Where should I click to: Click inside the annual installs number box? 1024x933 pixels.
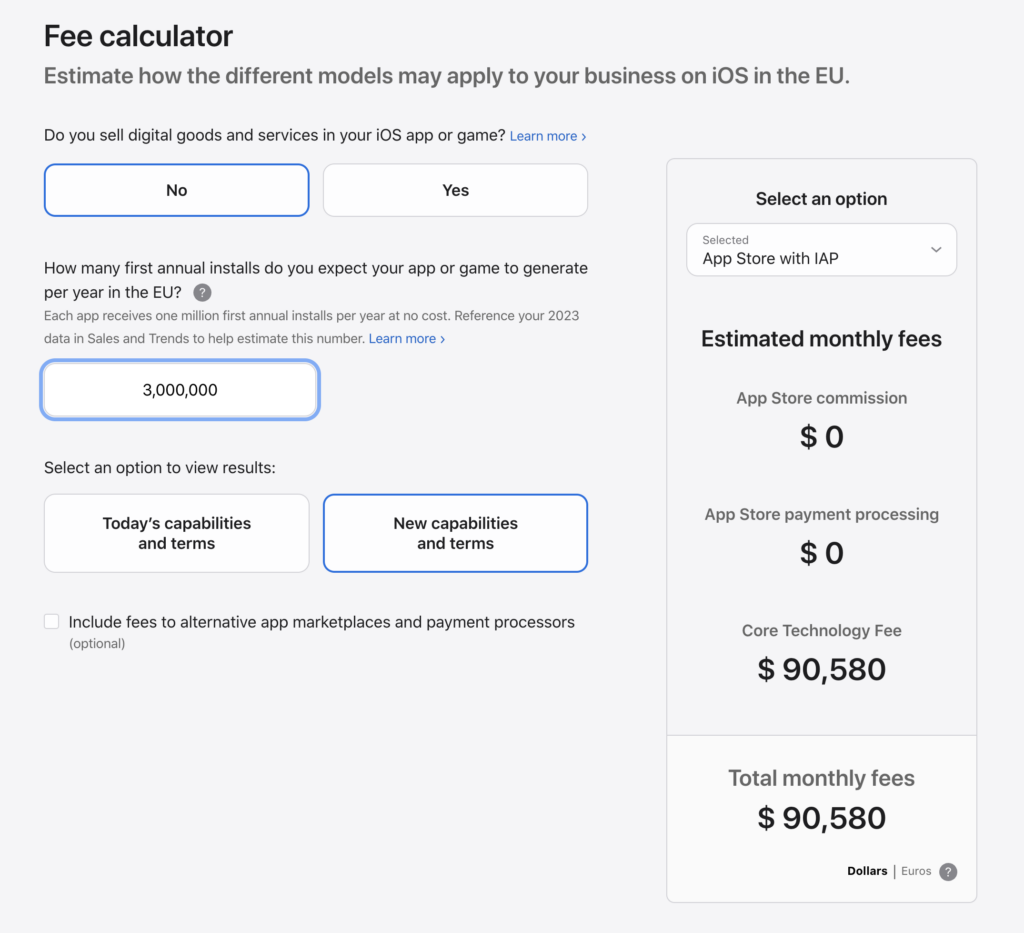179,390
